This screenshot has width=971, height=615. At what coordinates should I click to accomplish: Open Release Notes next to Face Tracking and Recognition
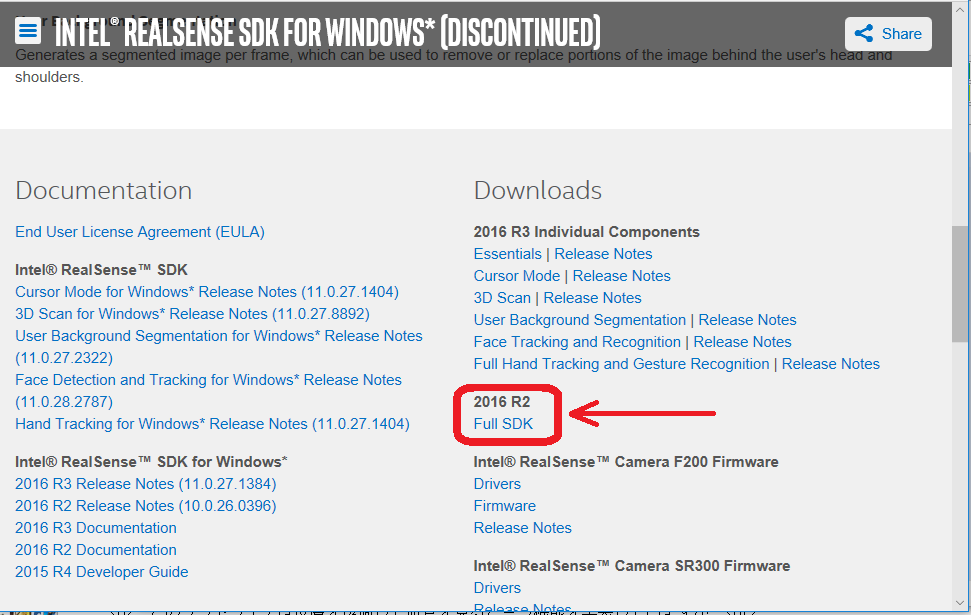click(x=742, y=342)
